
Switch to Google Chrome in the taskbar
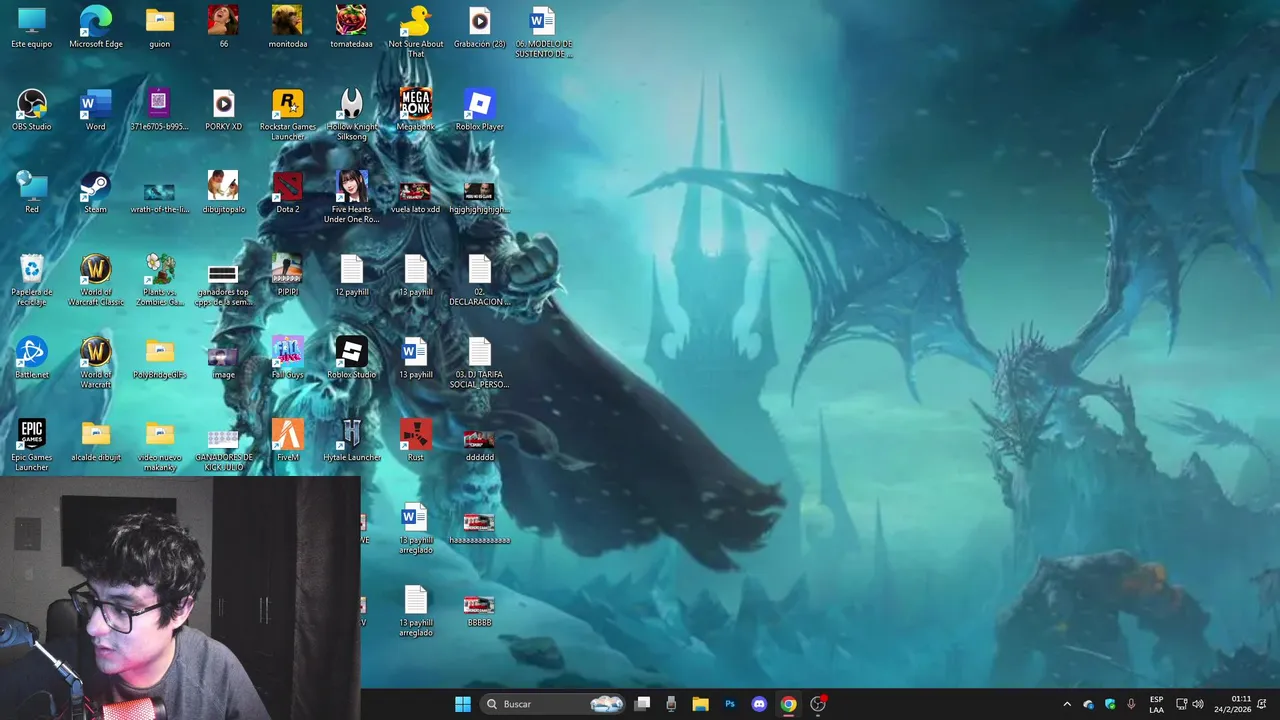789,704
